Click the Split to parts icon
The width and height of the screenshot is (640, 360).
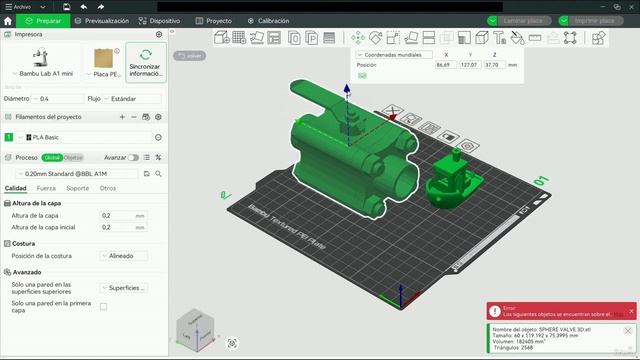311,38
